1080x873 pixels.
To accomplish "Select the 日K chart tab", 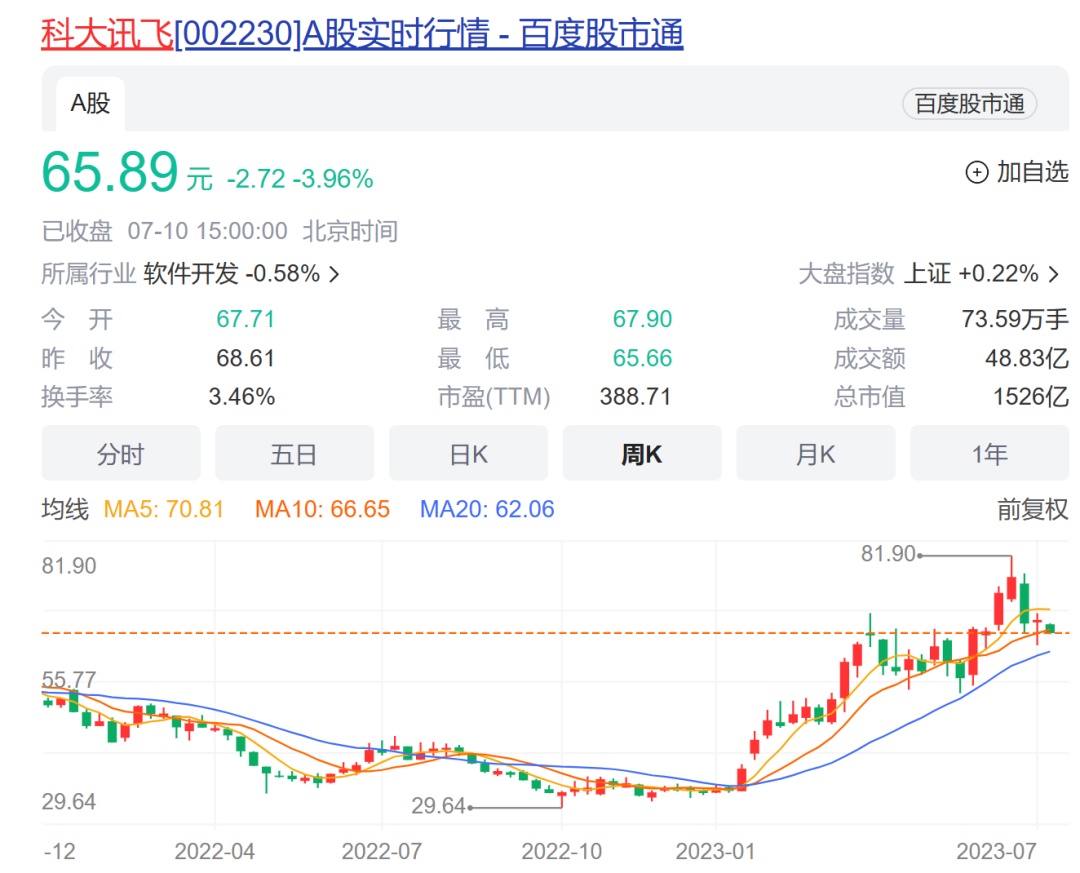I will 468,454.
